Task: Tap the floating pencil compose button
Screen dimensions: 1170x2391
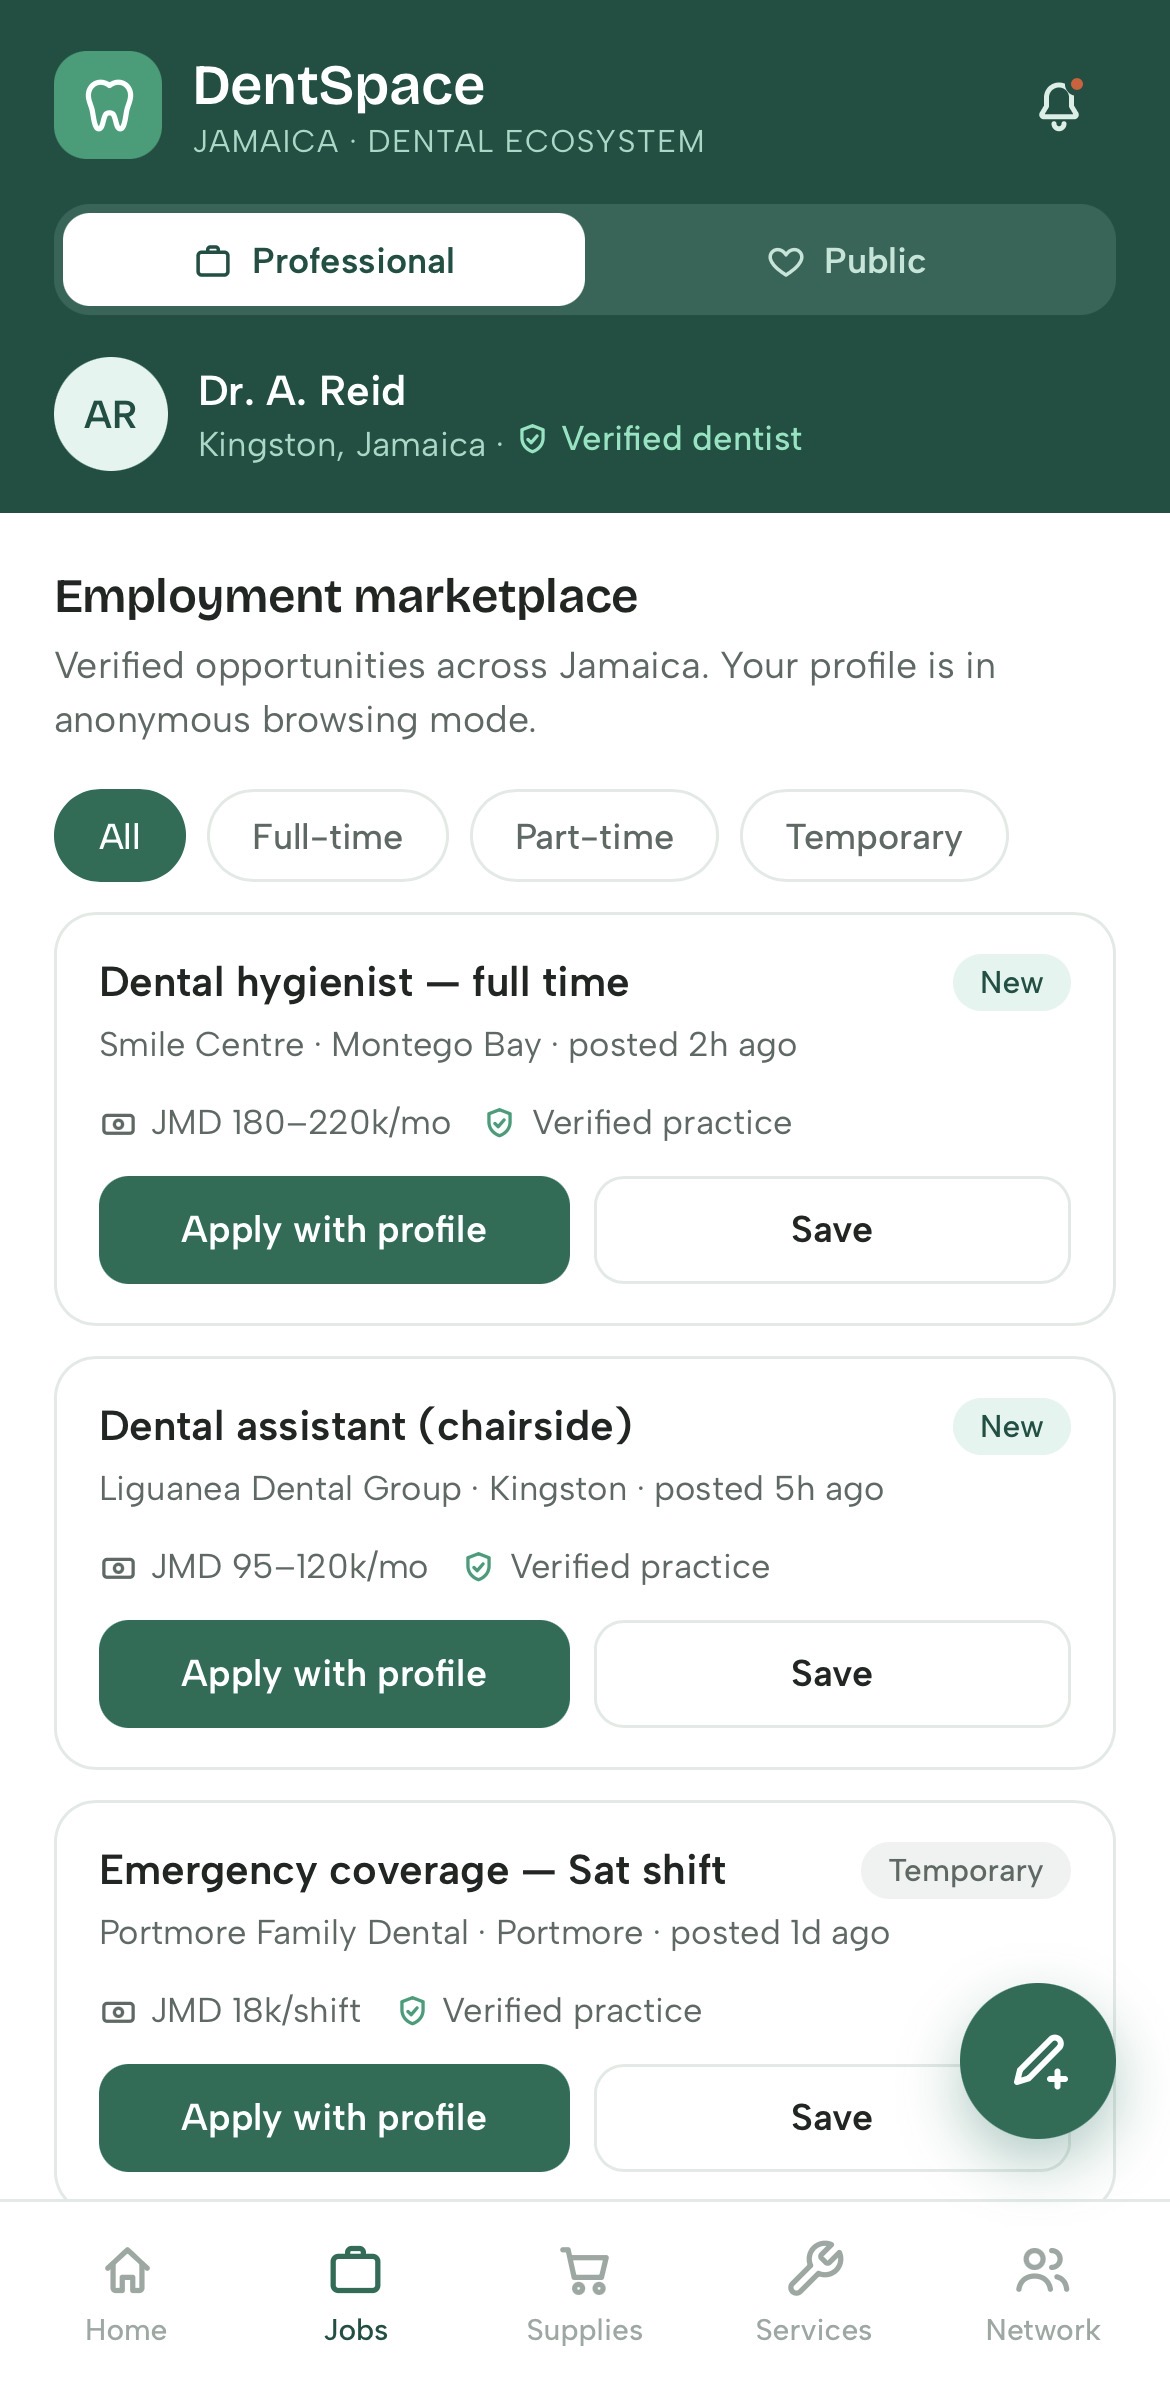Action: pyautogui.click(x=1038, y=2061)
